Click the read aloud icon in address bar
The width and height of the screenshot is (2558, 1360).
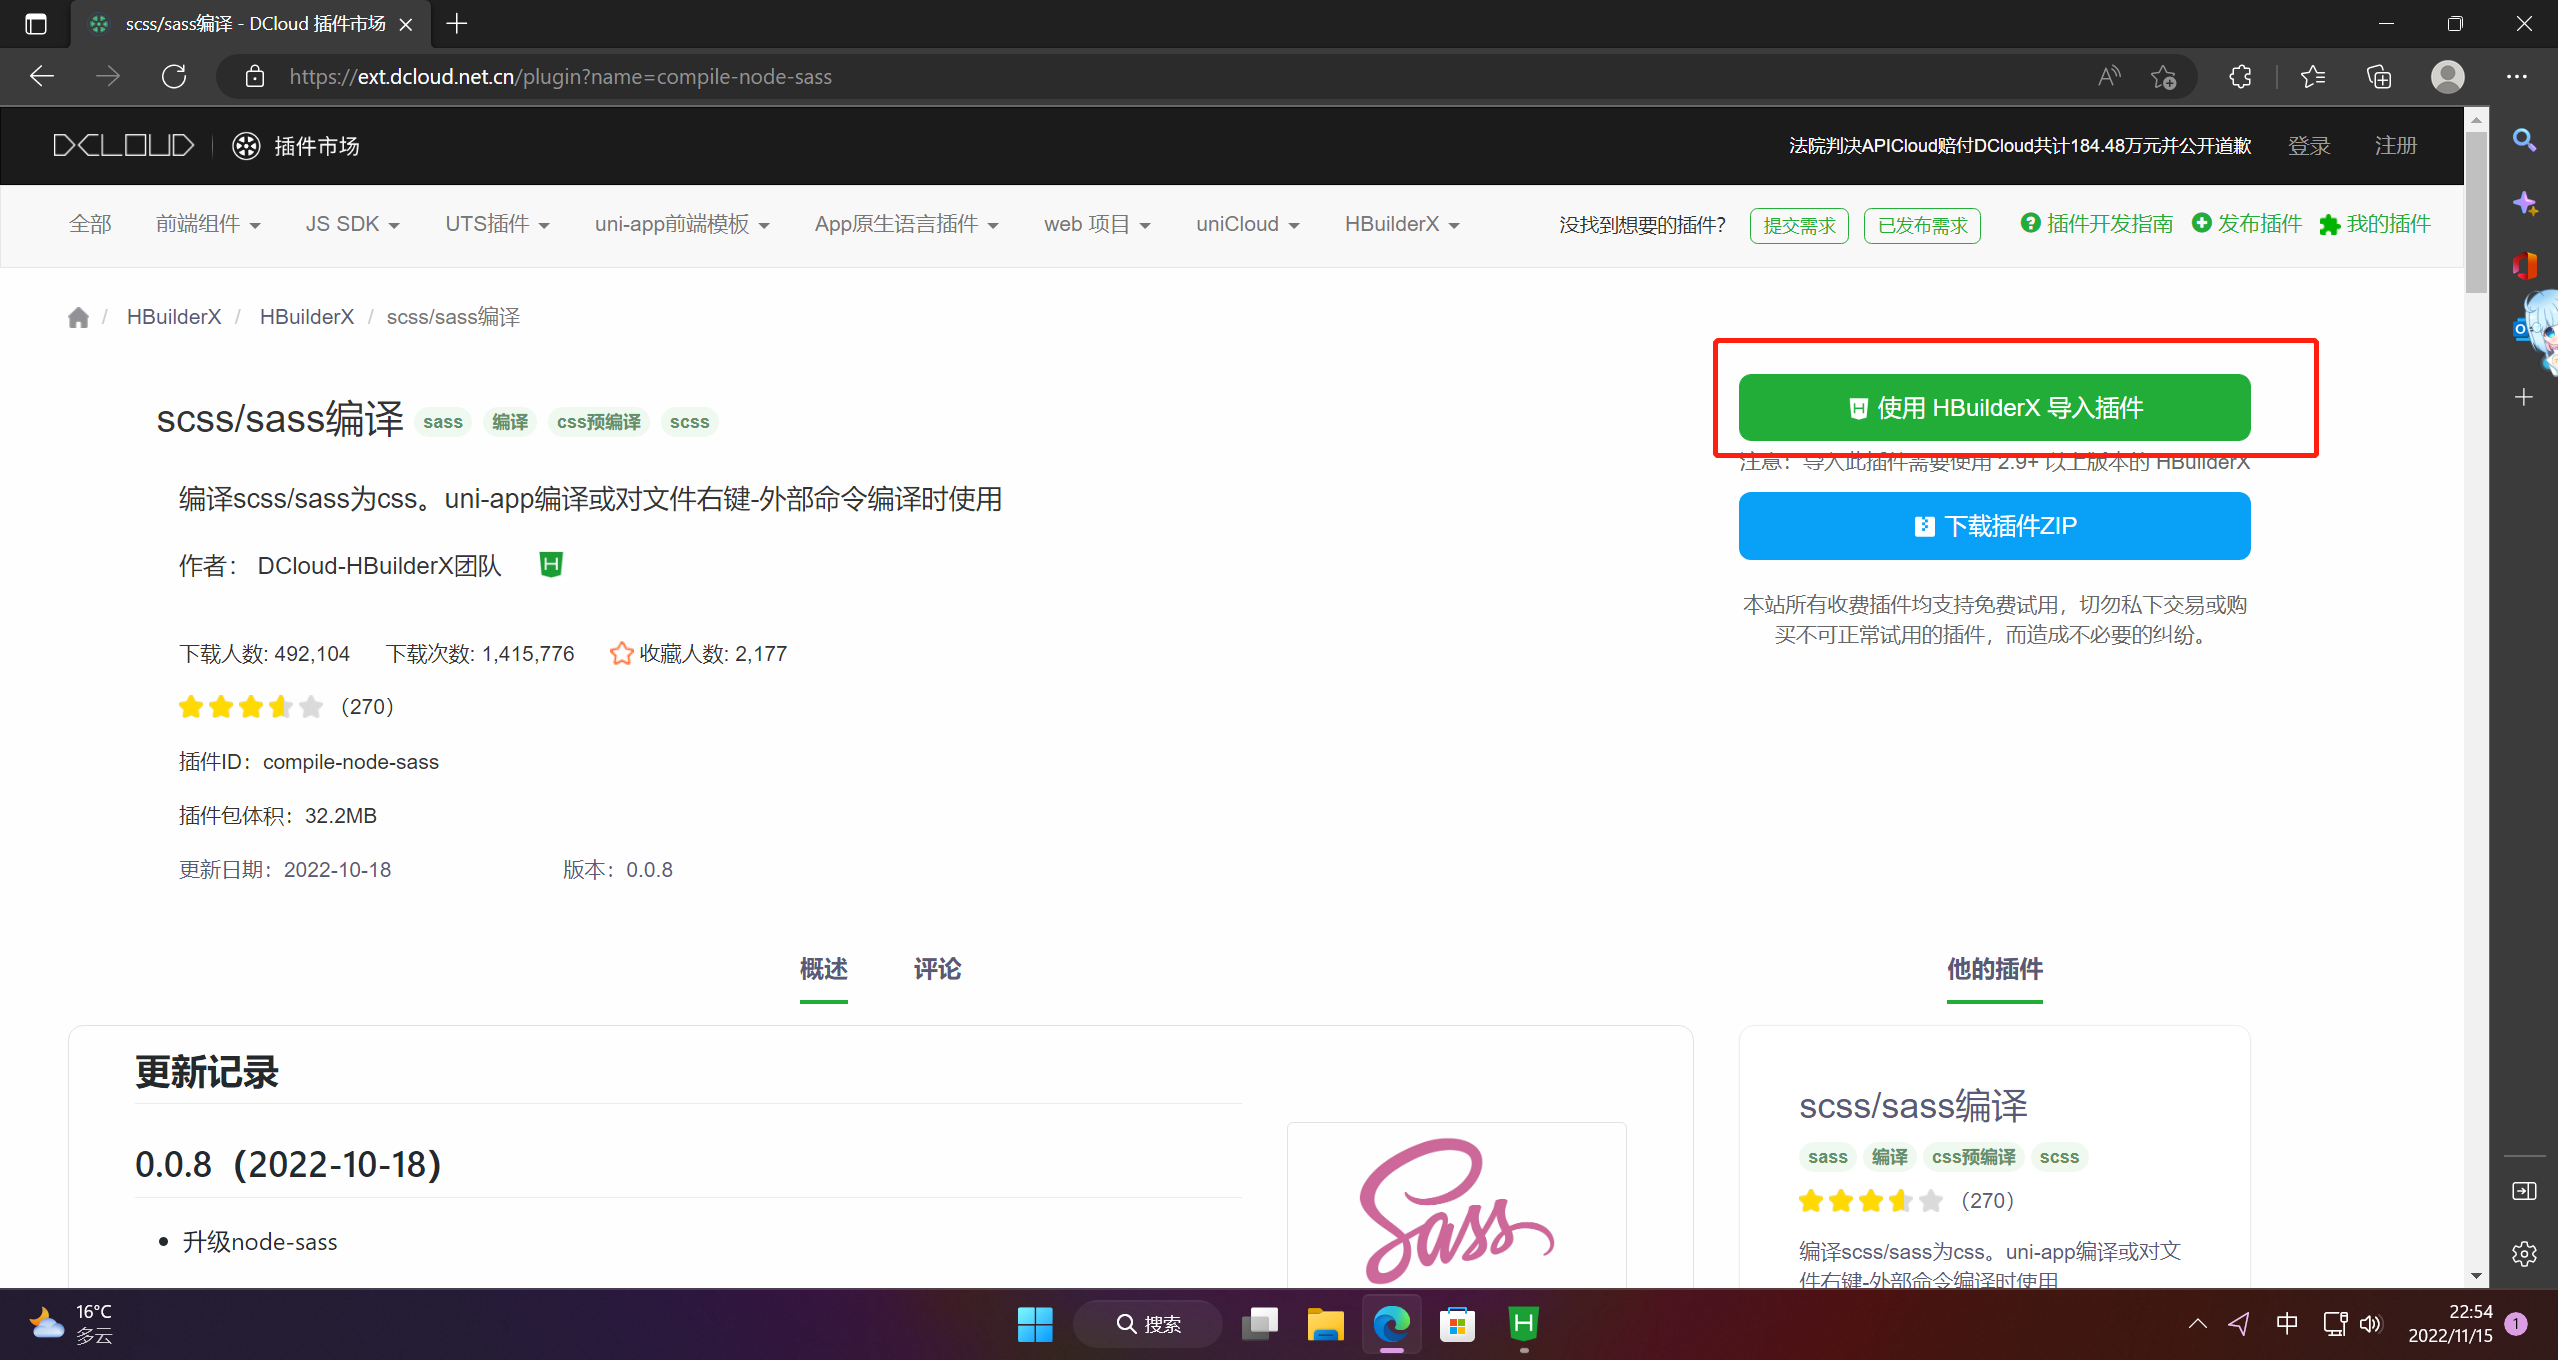point(2108,76)
